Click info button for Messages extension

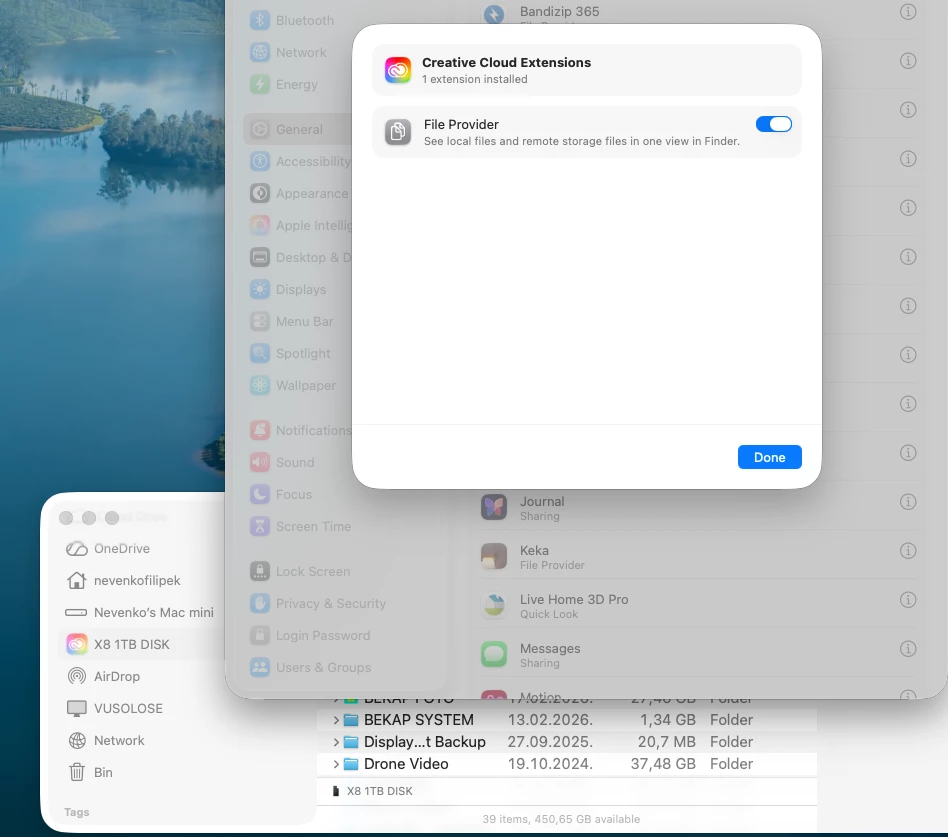(908, 649)
